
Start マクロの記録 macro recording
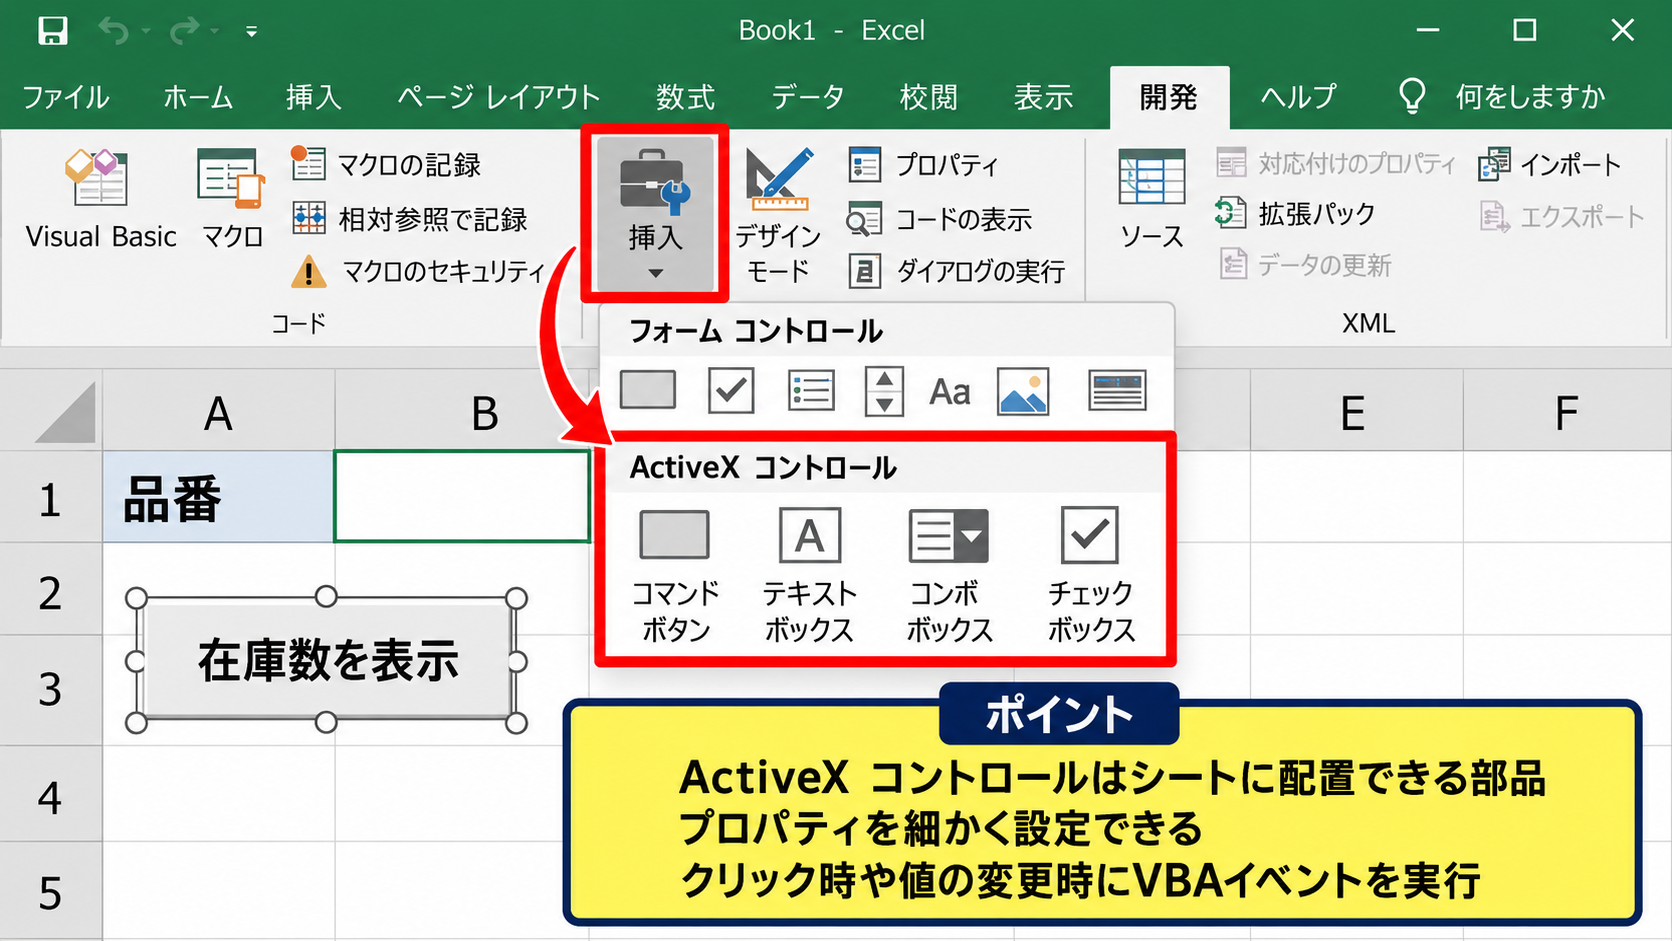click(x=386, y=164)
